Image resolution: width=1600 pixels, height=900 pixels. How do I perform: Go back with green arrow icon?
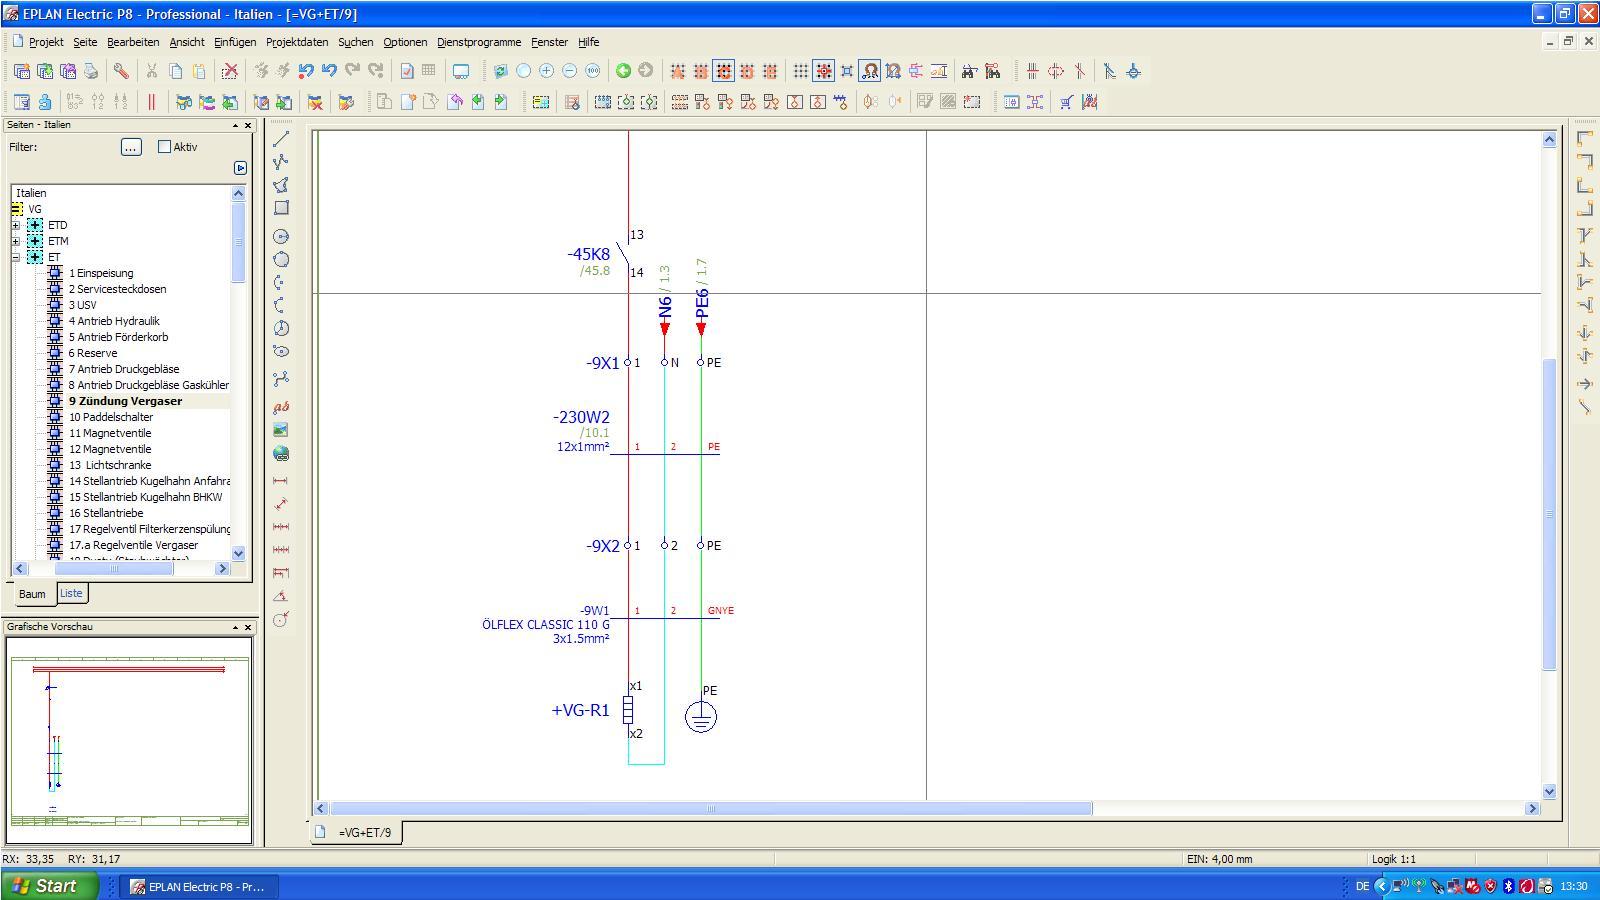pyautogui.click(x=622, y=71)
